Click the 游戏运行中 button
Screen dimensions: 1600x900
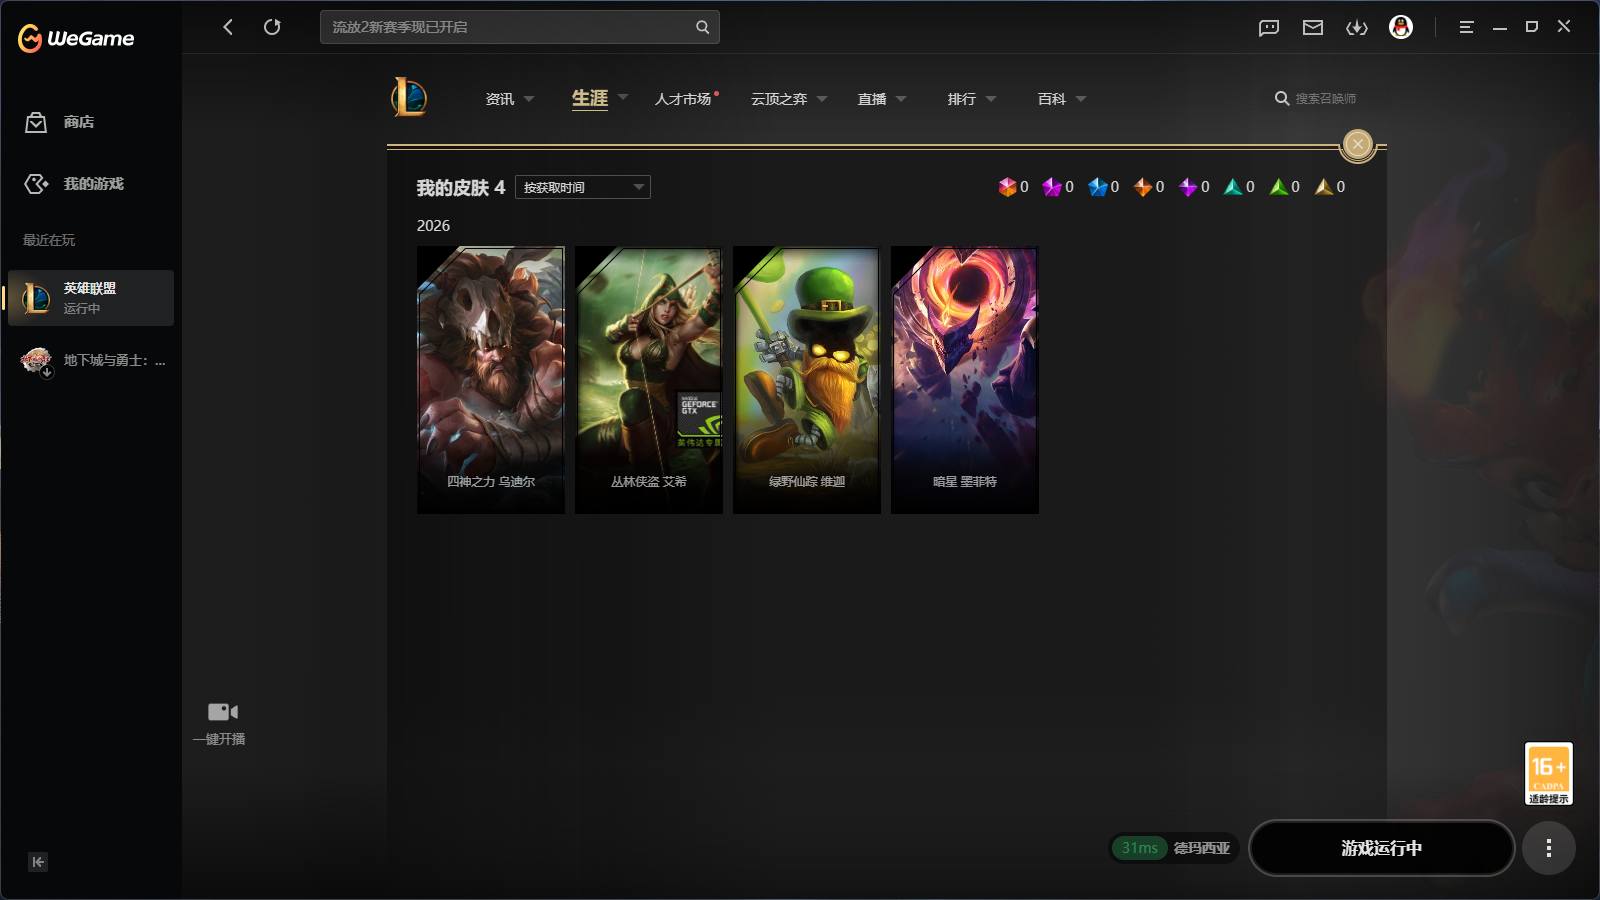[1382, 848]
